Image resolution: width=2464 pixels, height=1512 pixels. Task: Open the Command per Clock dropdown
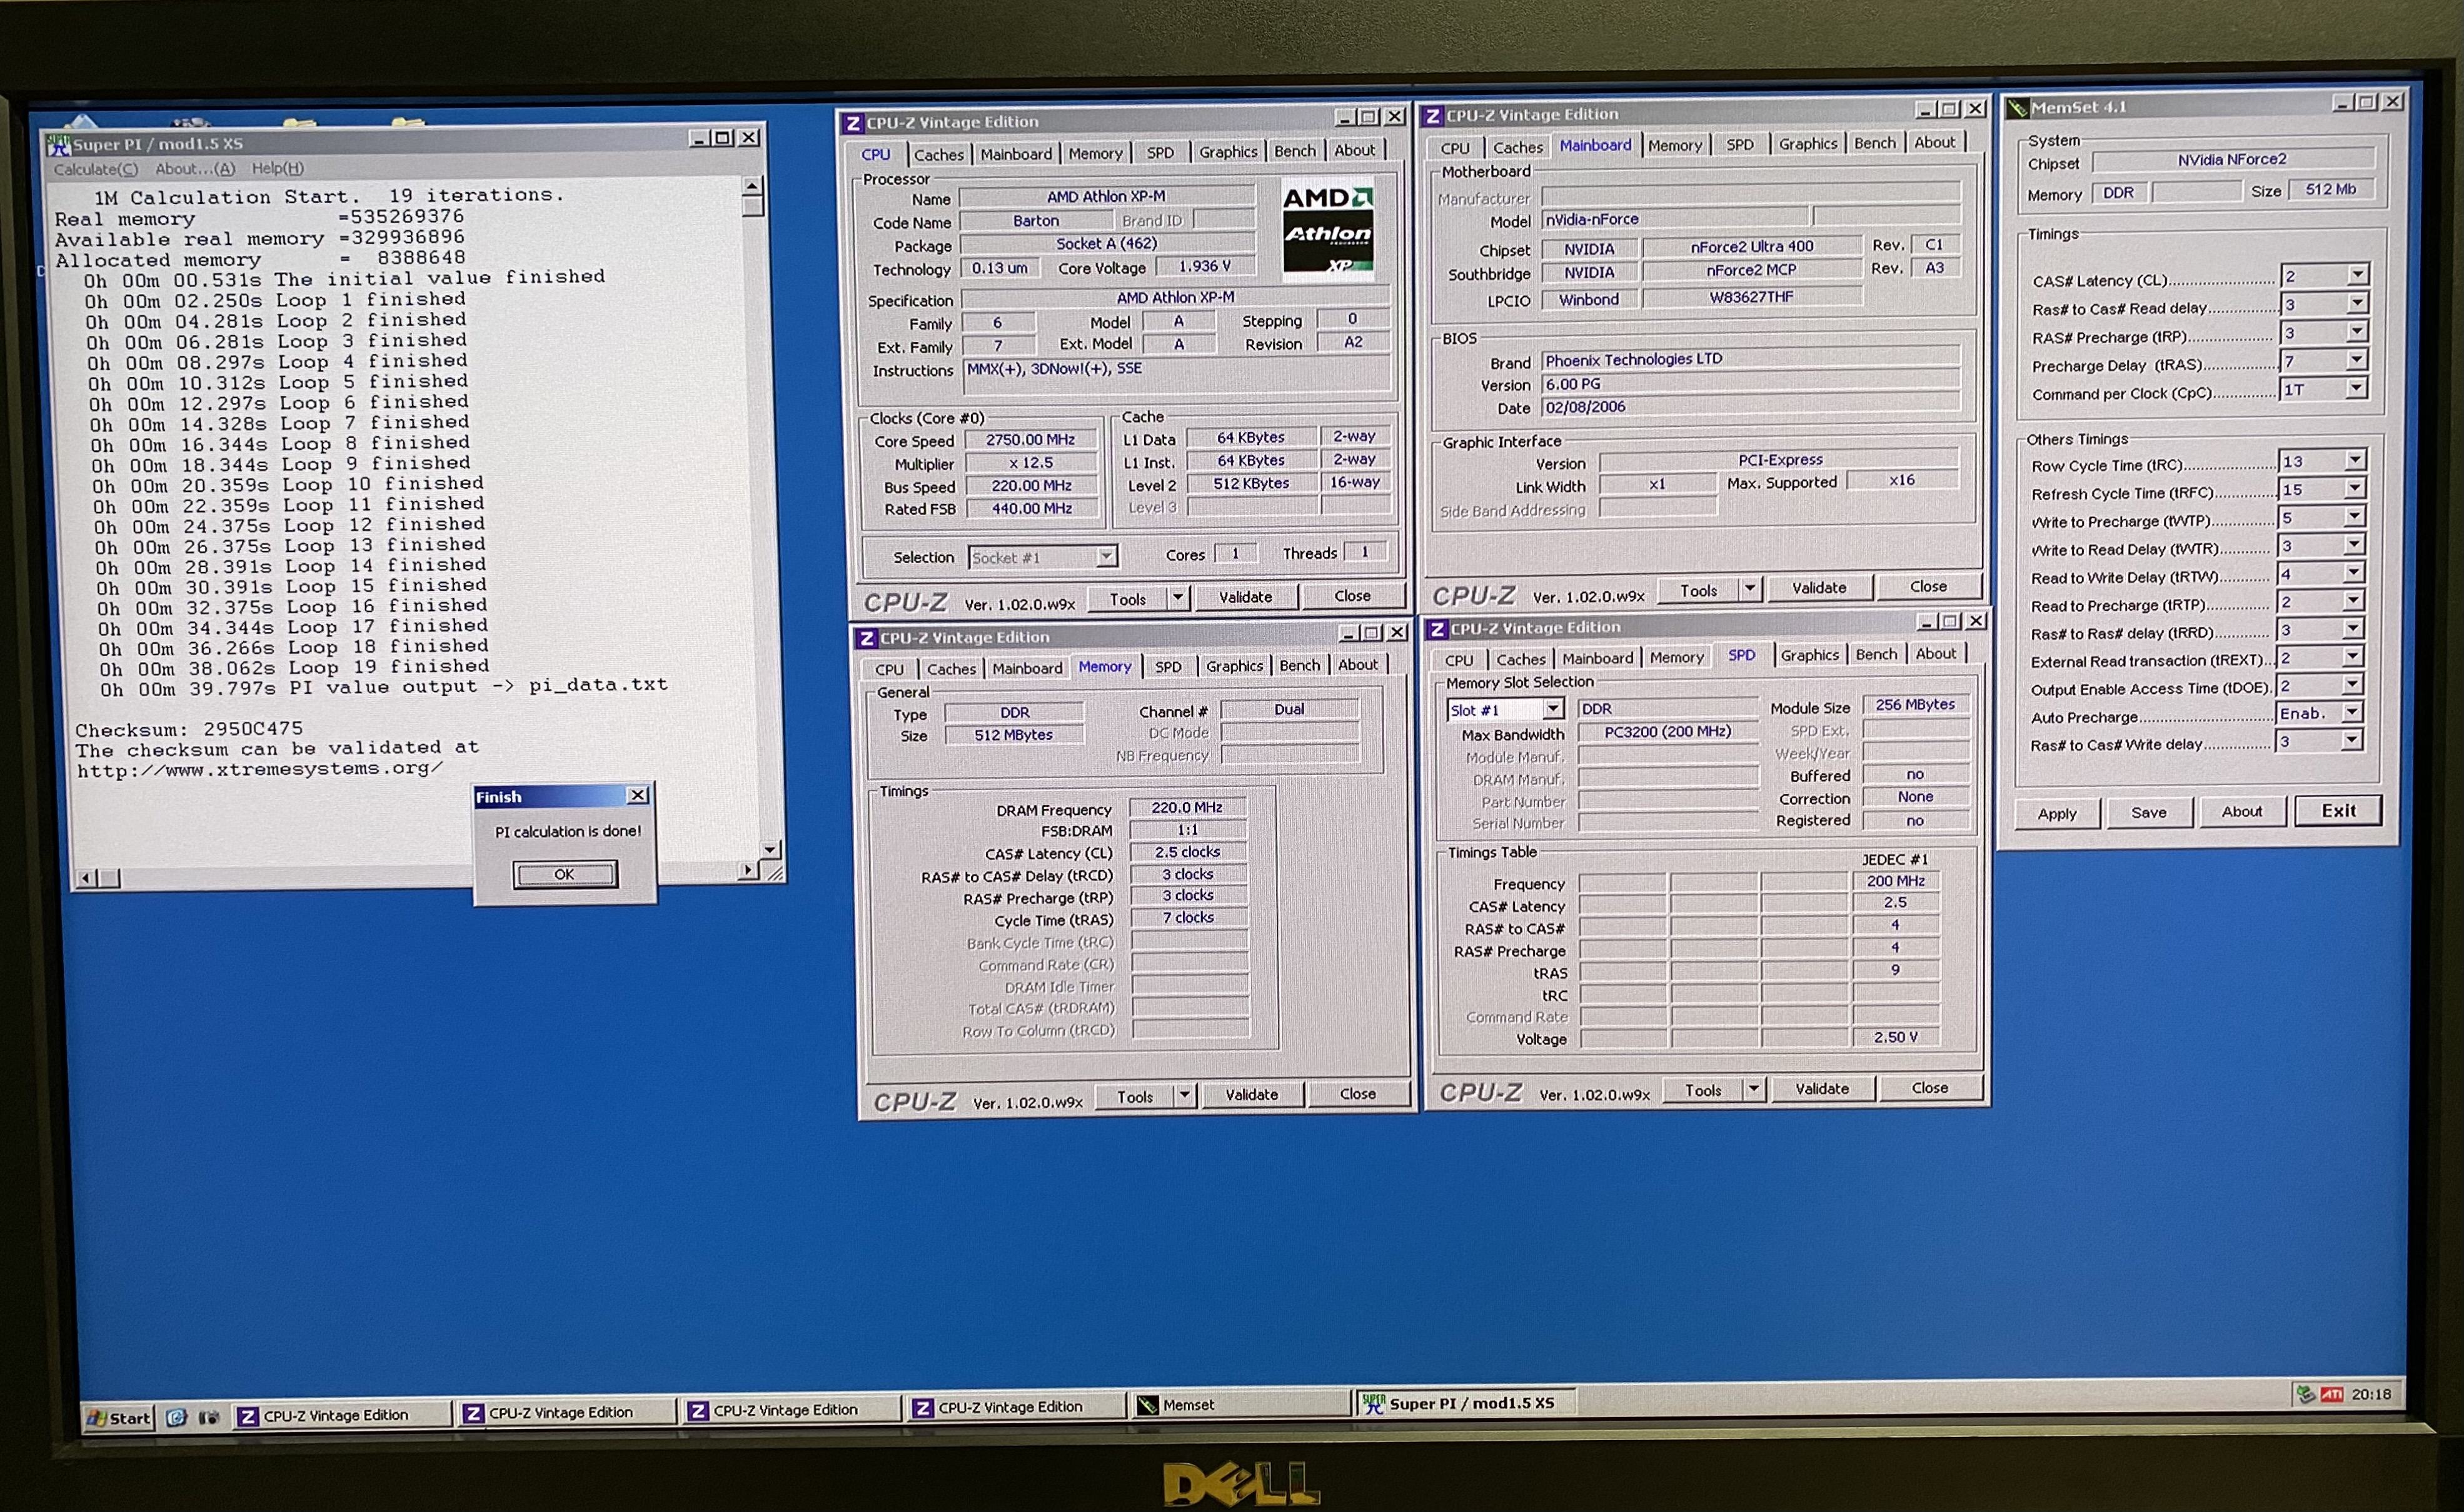(2357, 388)
